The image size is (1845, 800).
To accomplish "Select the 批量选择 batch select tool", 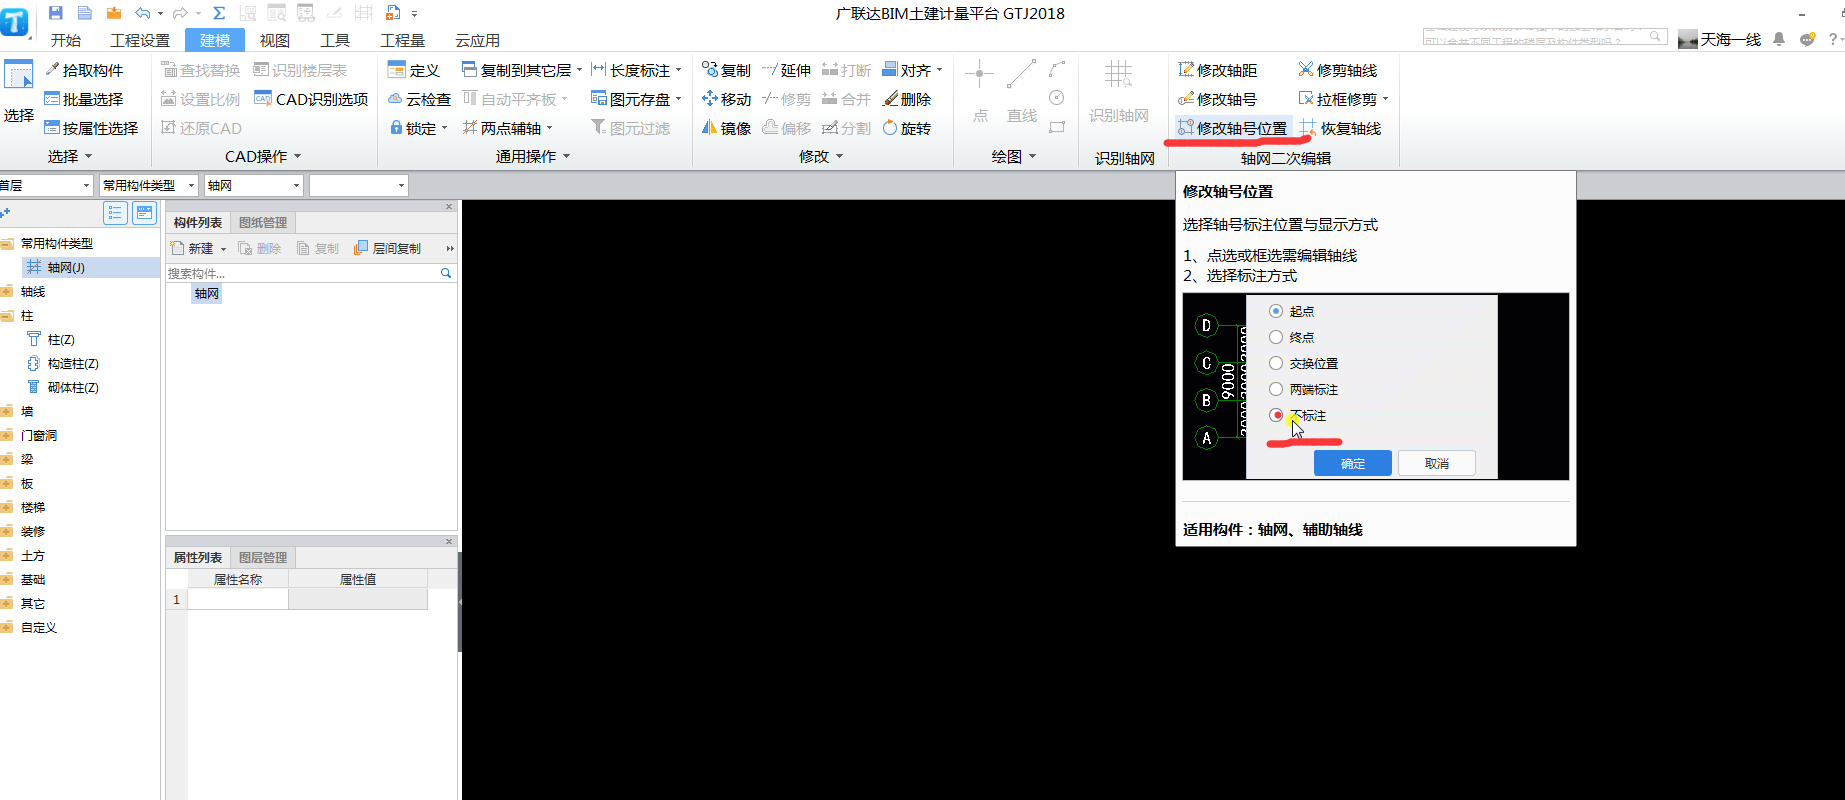I will pos(84,99).
